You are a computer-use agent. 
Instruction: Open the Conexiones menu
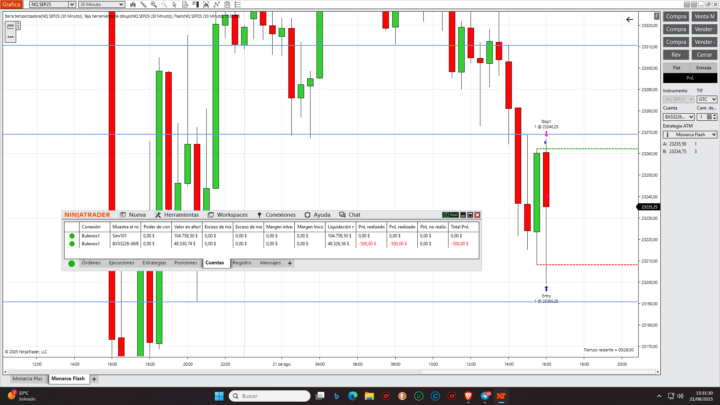coord(276,215)
